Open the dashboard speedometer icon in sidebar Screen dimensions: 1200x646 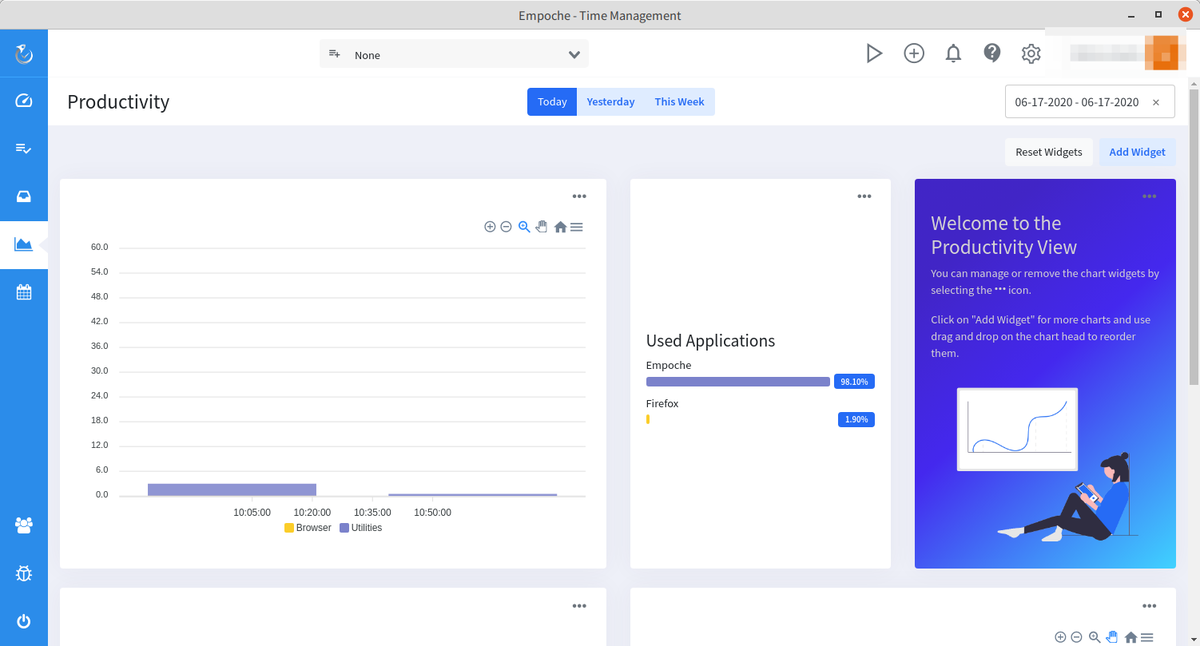point(24,101)
